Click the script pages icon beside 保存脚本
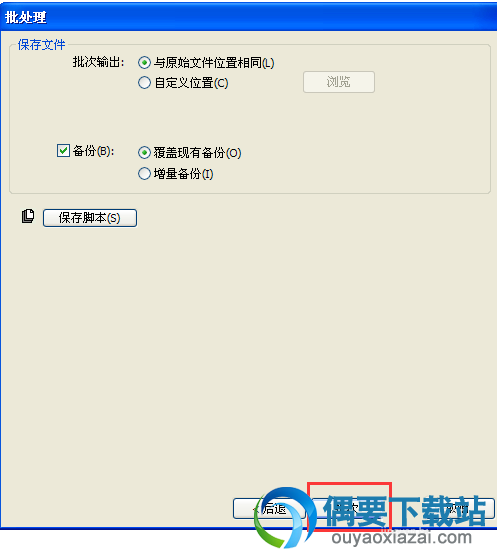The width and height of the screenshot is (497, 549). click(x=28, y=216)
